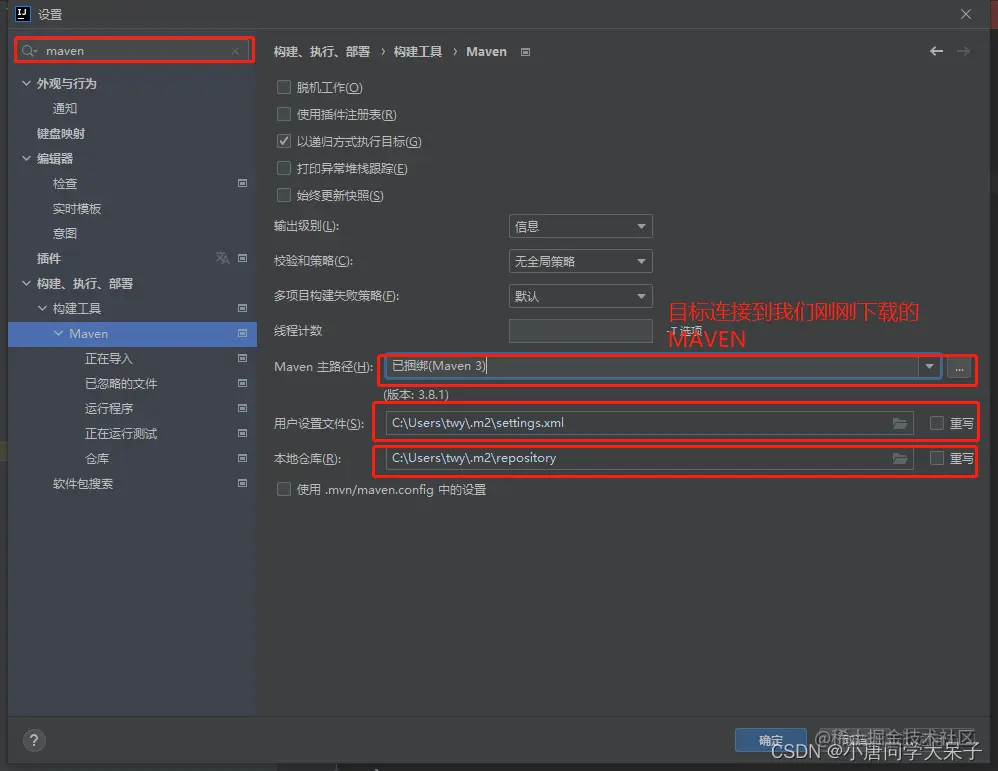Collapse 外观与行为 tree node
The image size is (998, 771).
[x=26, y=83]
